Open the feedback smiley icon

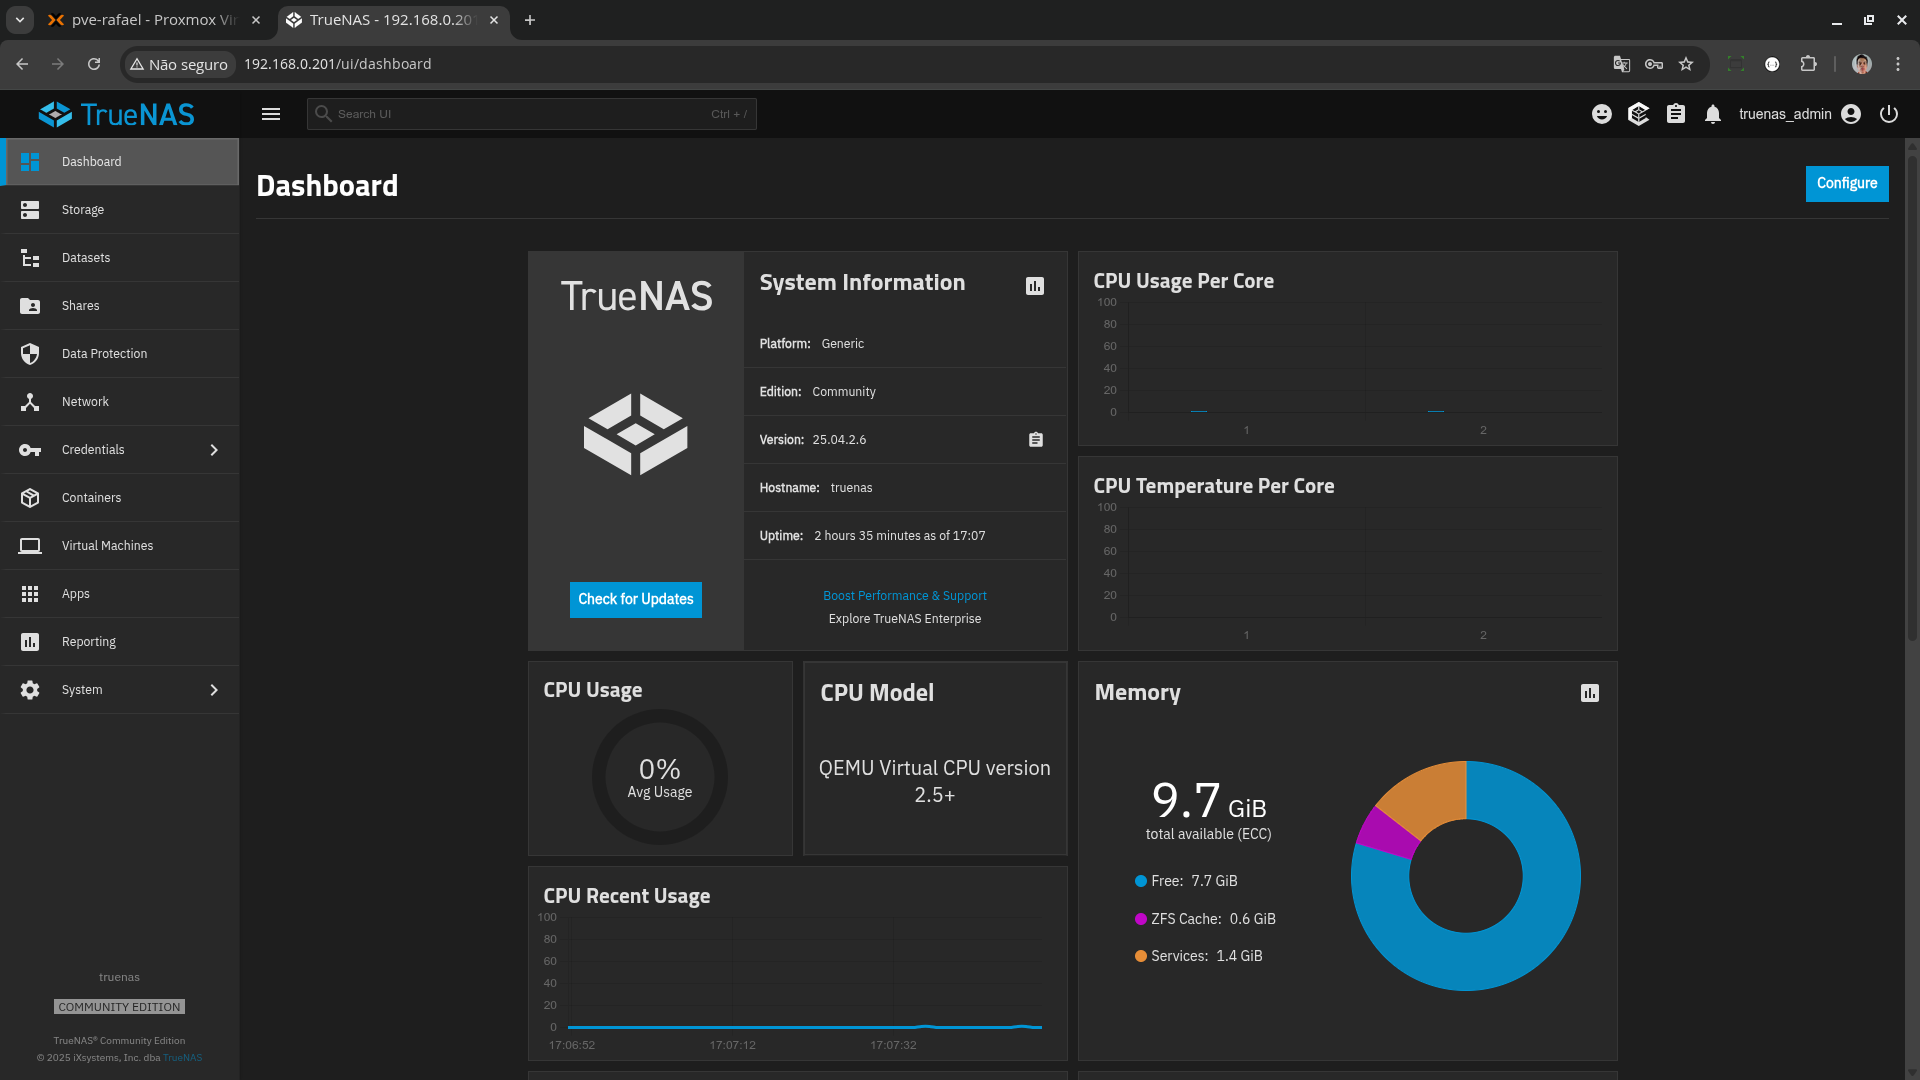(x=1602, y=114)
